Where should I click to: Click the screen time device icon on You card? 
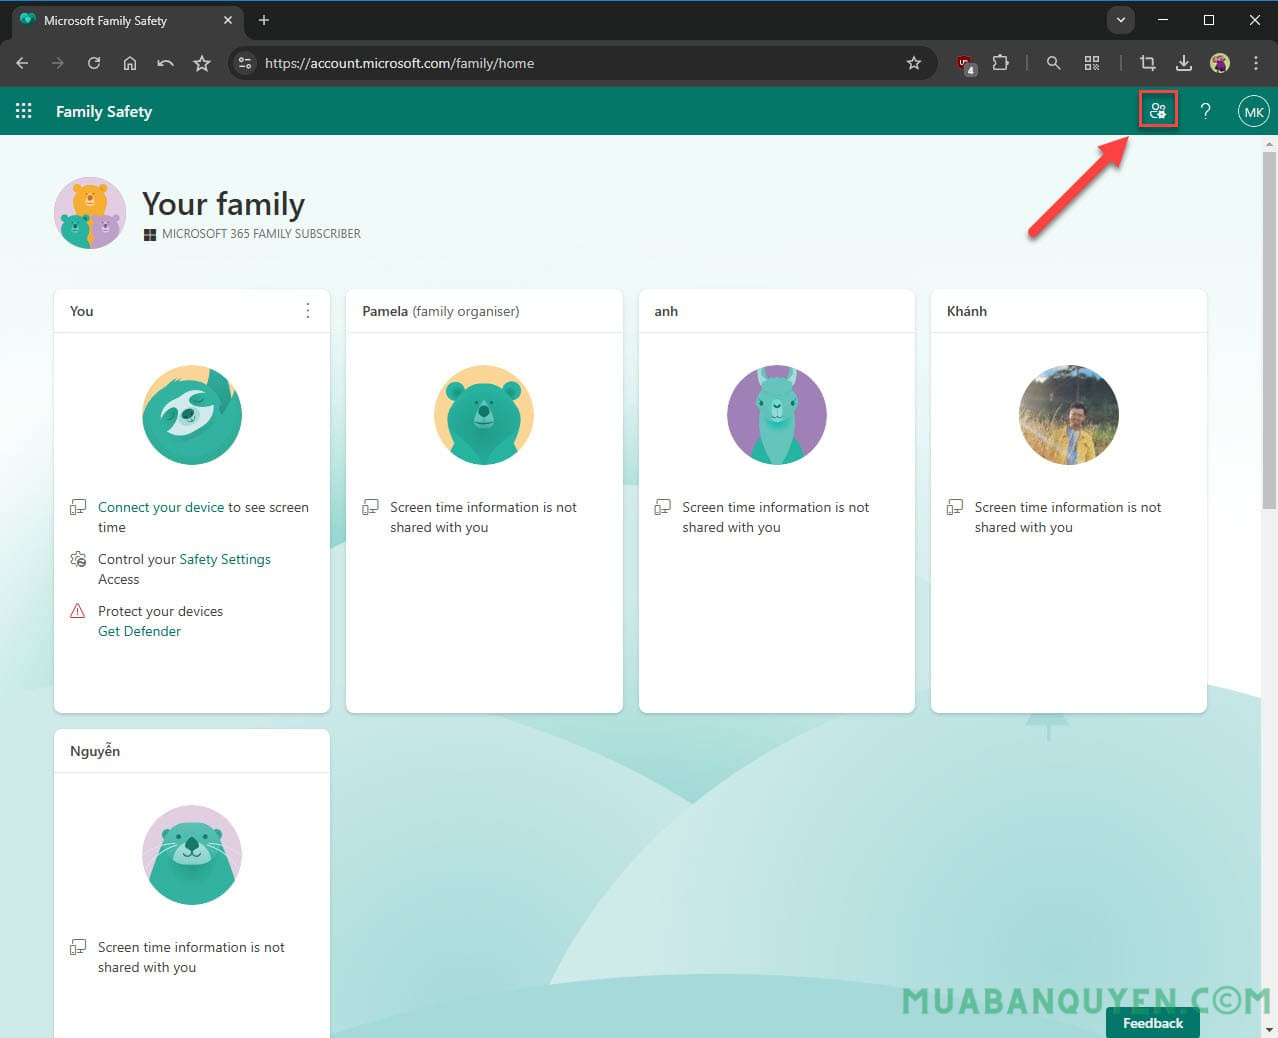point(78,508)
